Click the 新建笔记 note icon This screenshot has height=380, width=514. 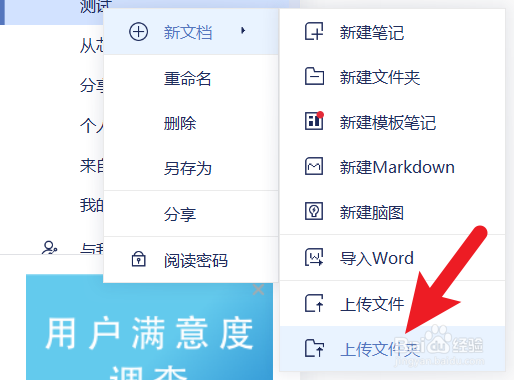[314, 31]
